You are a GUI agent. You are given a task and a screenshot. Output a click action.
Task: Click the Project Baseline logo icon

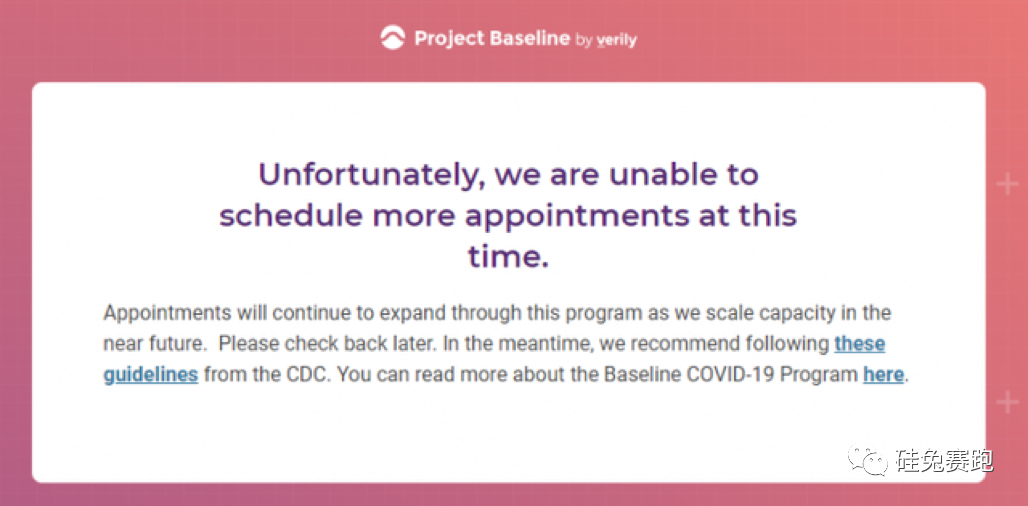pos(393,39)
